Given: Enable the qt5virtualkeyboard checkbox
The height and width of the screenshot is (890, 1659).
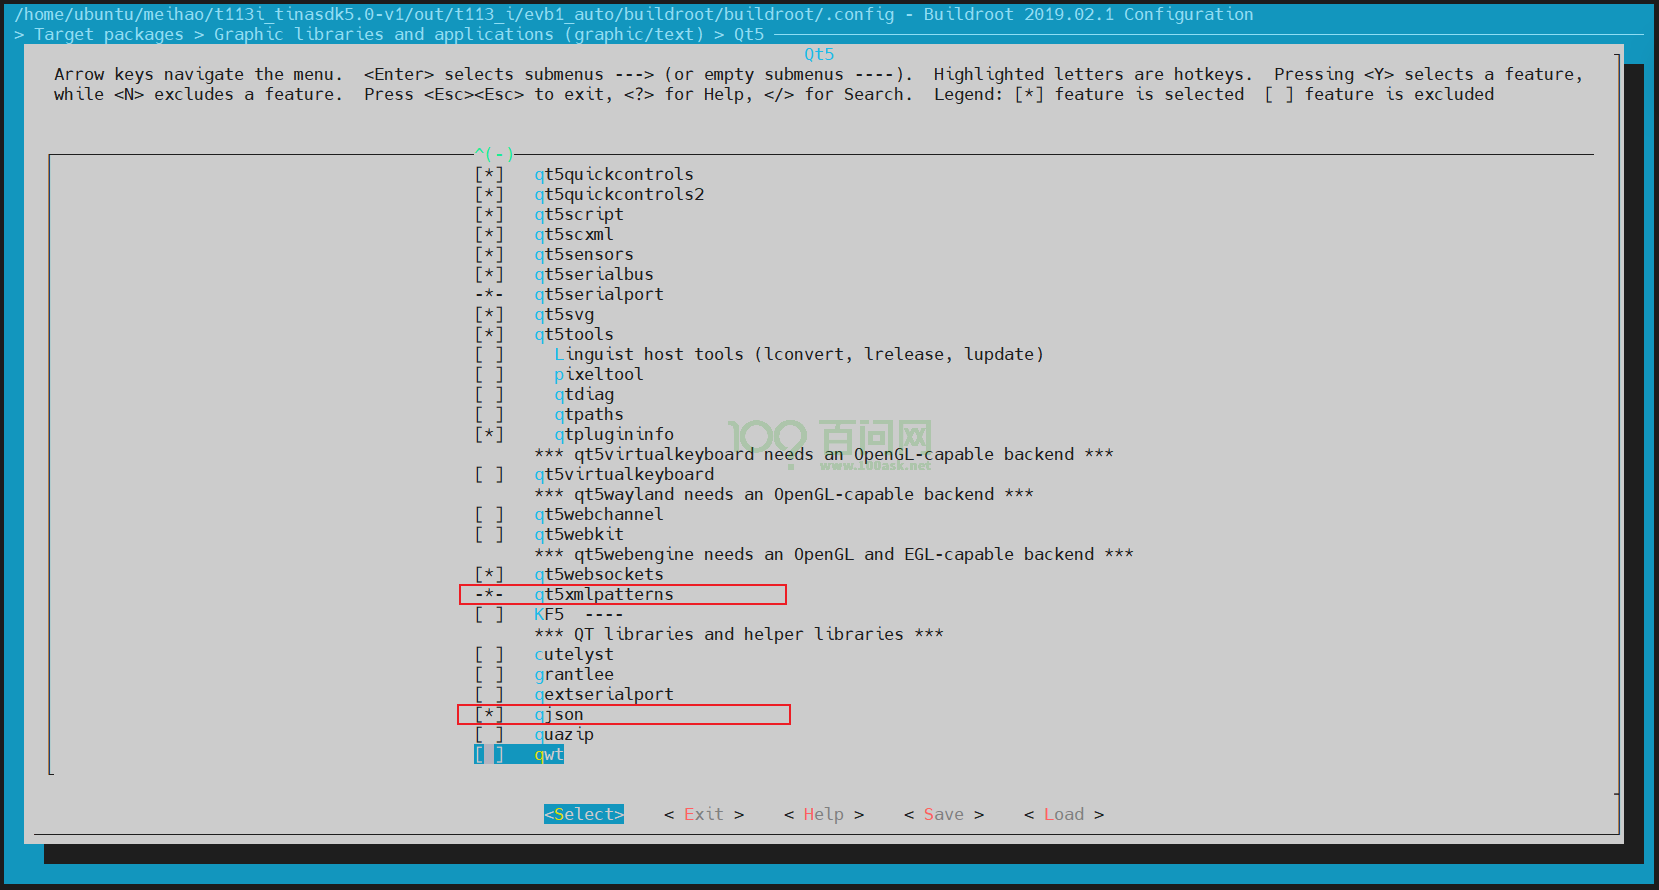Looking at the screenshot, I should coord(489,475).
